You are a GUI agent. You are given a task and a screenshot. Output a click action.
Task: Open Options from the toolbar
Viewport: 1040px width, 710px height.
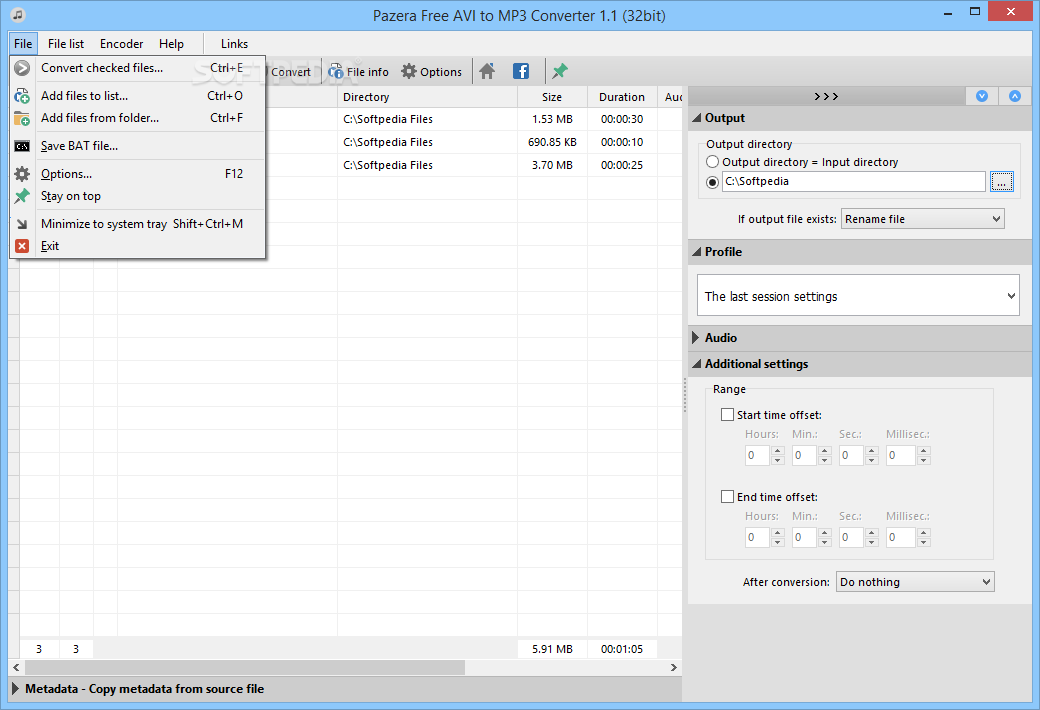pyautogui.click(x=432, y=72)
